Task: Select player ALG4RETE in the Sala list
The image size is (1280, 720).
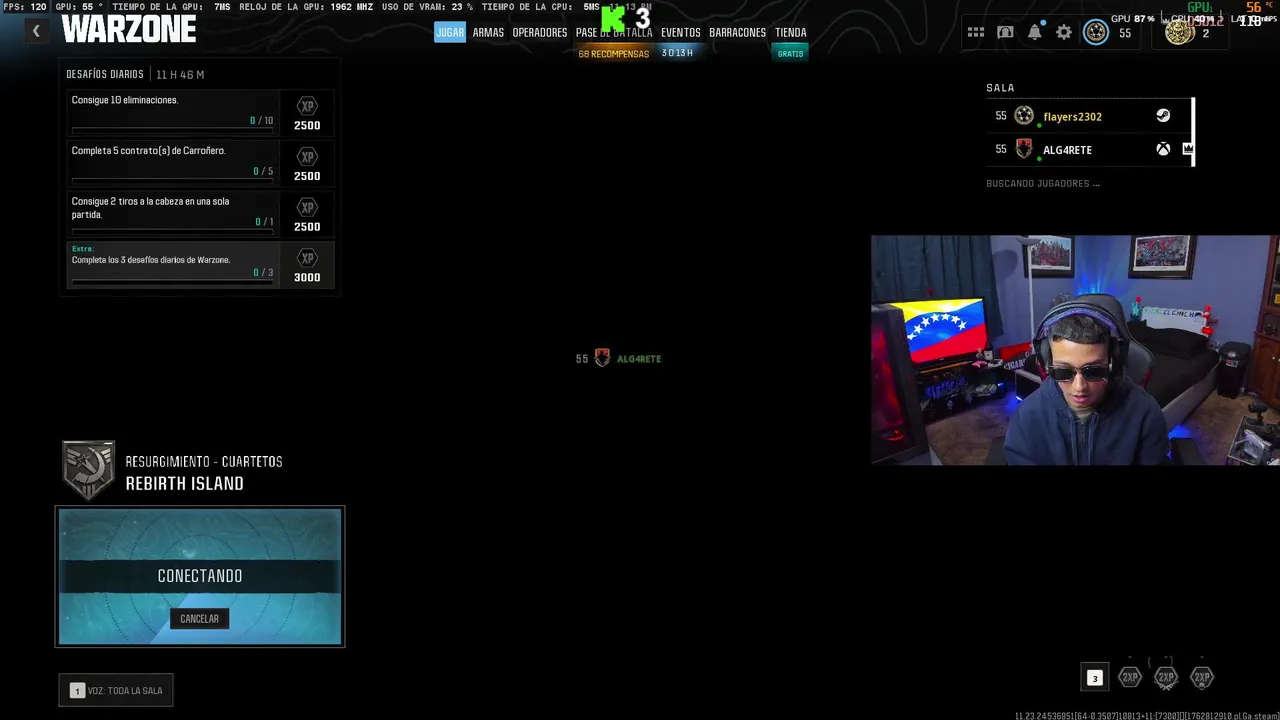Action: (1090, 149)
